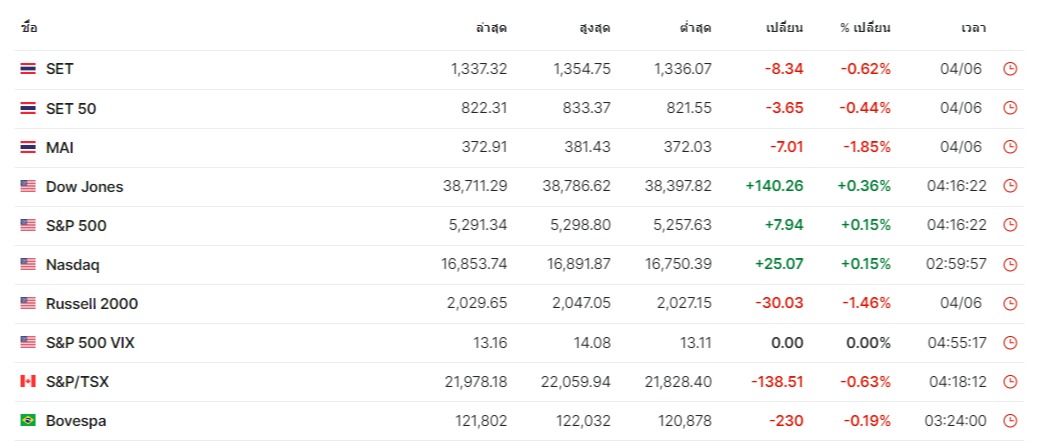Image resolution: width=1044 pixels, height=443 pixels.
Task: Click the Brazil flag beside Bovespa
Action: (28, 421)
